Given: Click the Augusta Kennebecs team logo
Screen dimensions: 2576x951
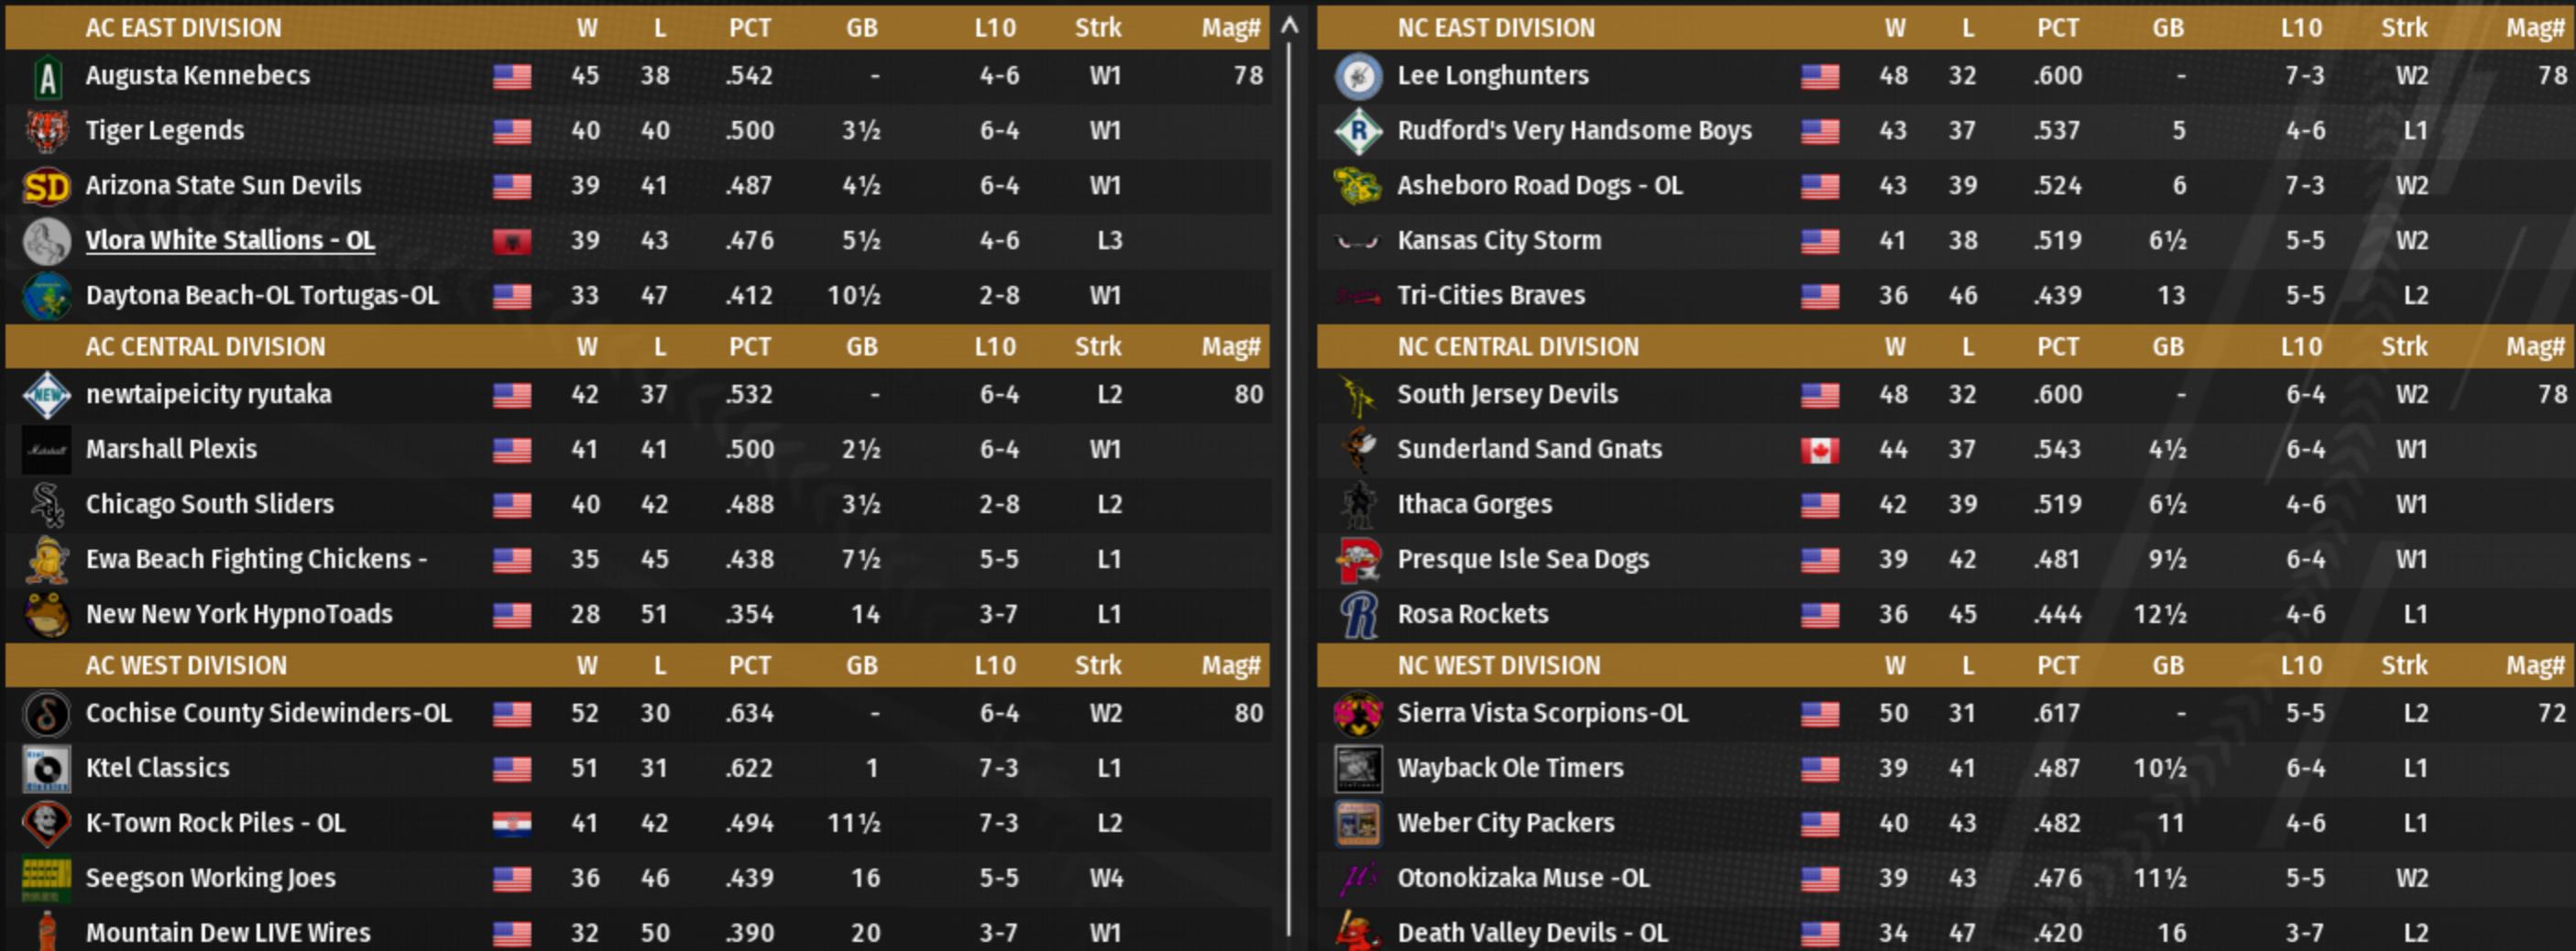Looking at the screenshot, I should [47, 77].
